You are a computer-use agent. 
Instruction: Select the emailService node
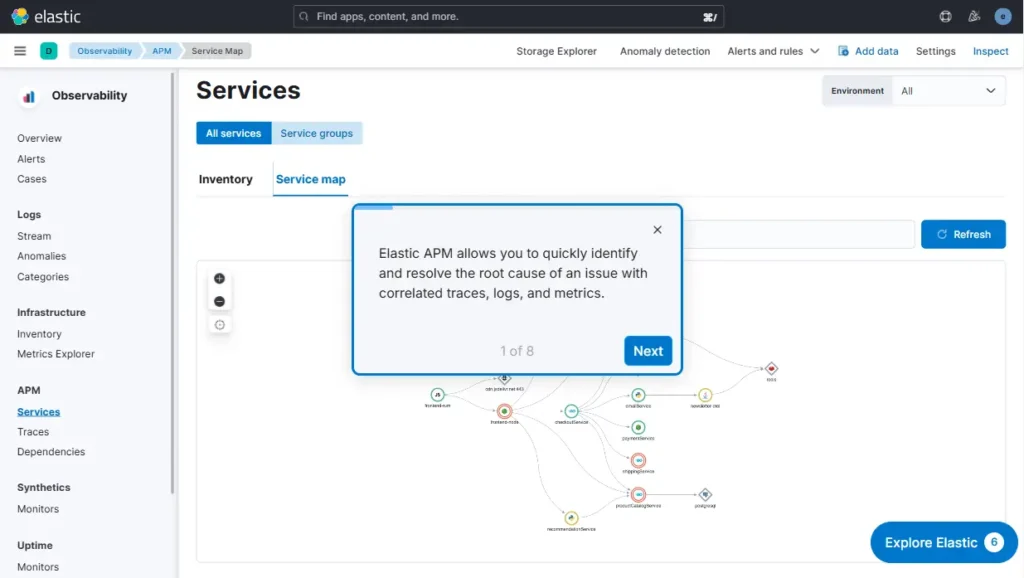[638, 394]
